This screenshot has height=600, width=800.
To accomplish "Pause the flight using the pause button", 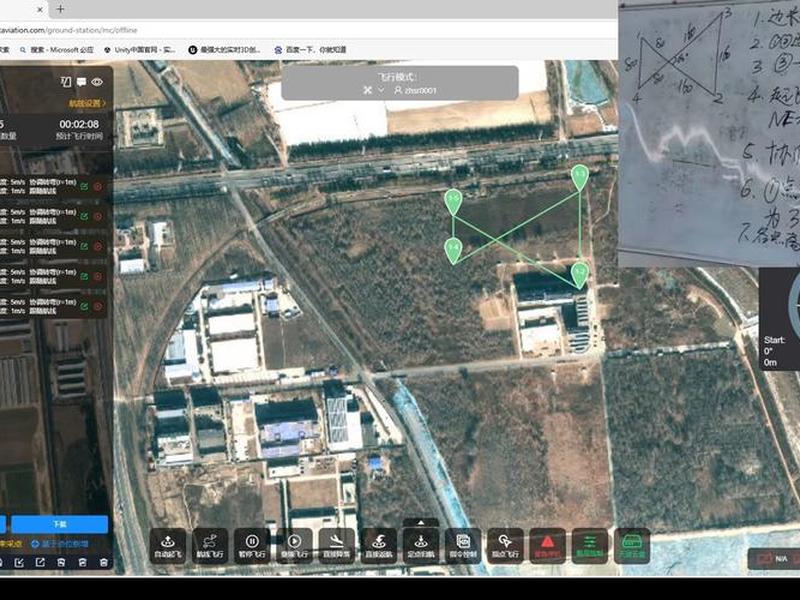I will coord(252,546).
